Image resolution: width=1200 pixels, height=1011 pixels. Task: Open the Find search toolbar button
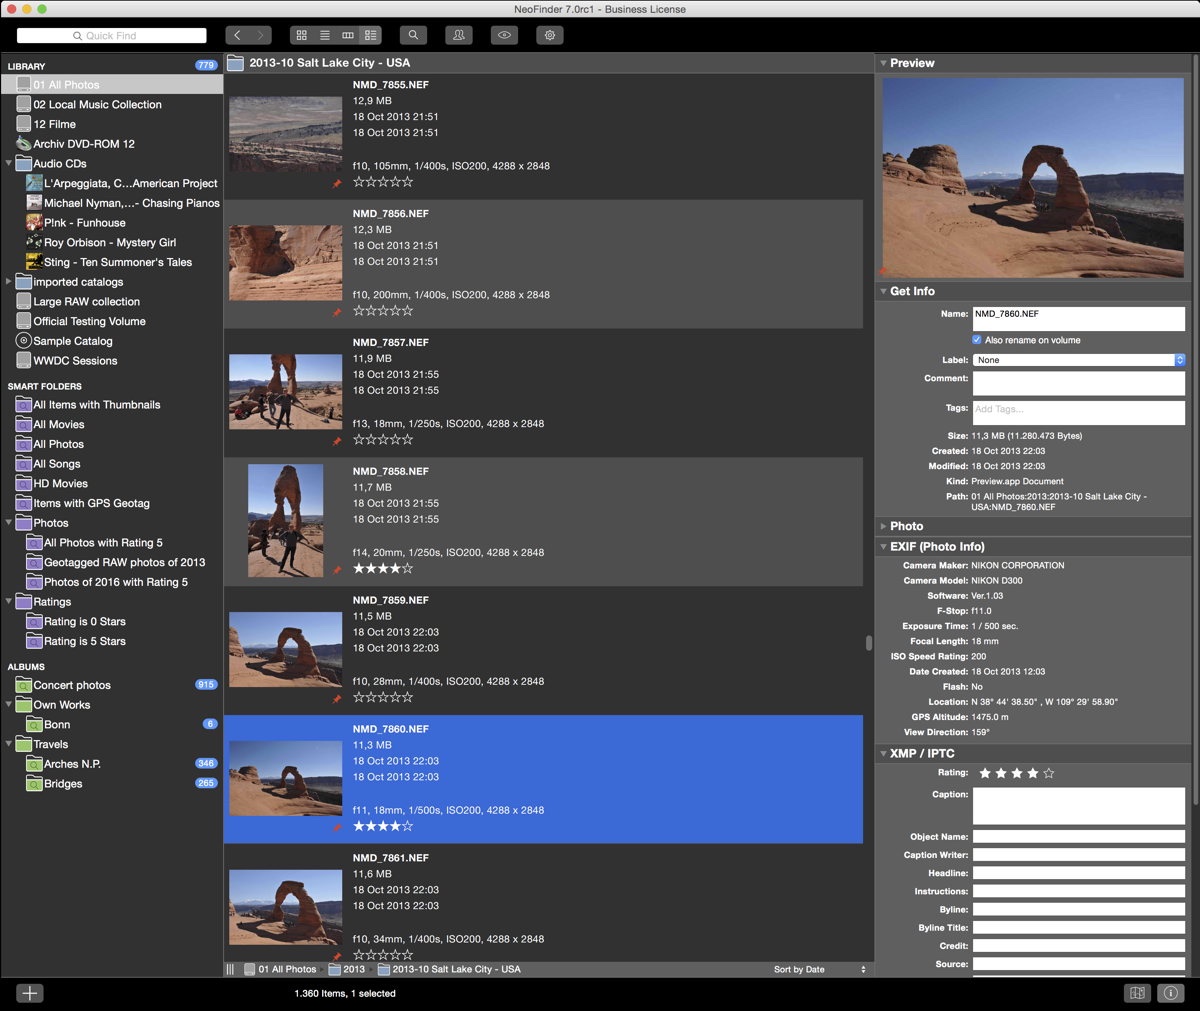pos(413,35)
